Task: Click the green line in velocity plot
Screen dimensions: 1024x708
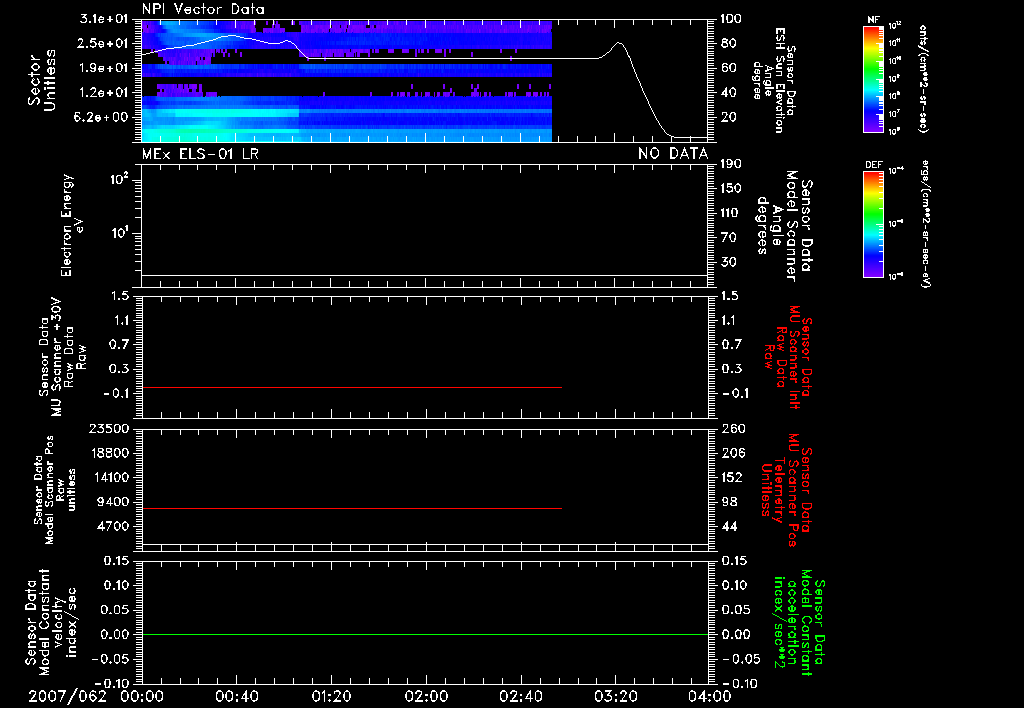Action: [x=424, y=634]
